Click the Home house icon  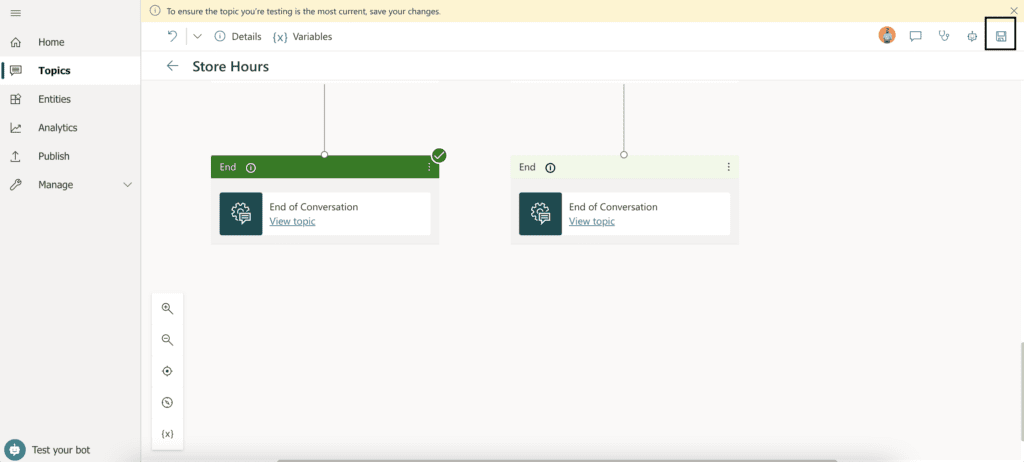click(x=16, y=42)
